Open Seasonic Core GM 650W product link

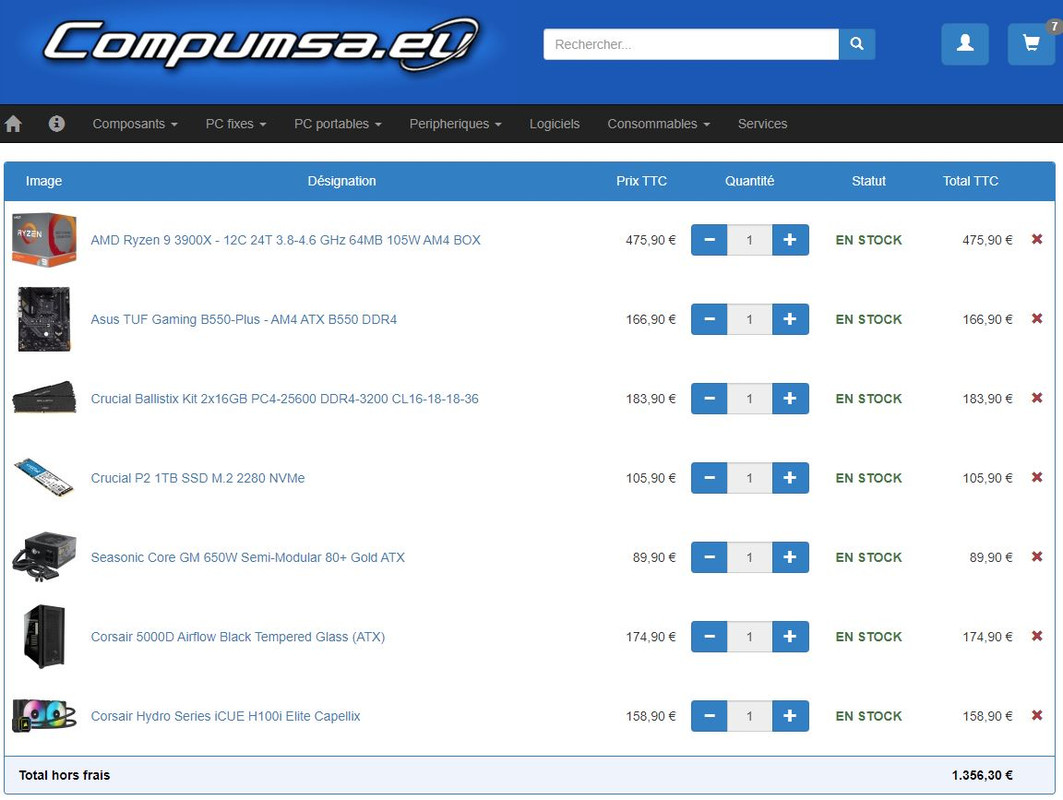pos(247,557)
